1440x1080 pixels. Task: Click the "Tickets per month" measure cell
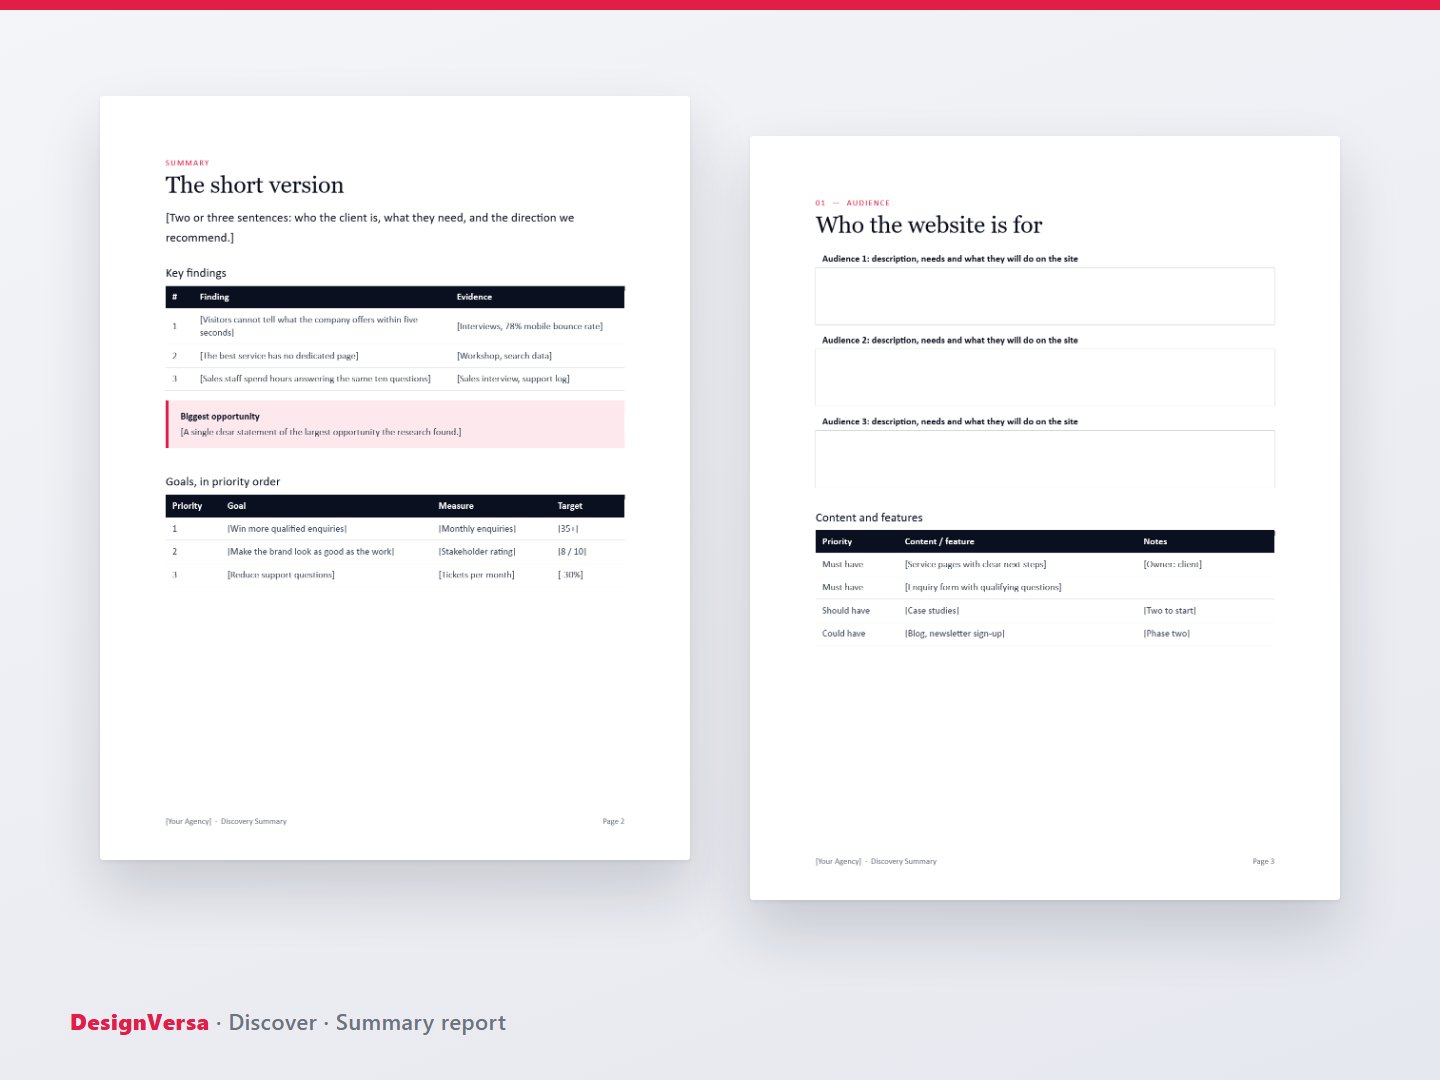point(476,575)
